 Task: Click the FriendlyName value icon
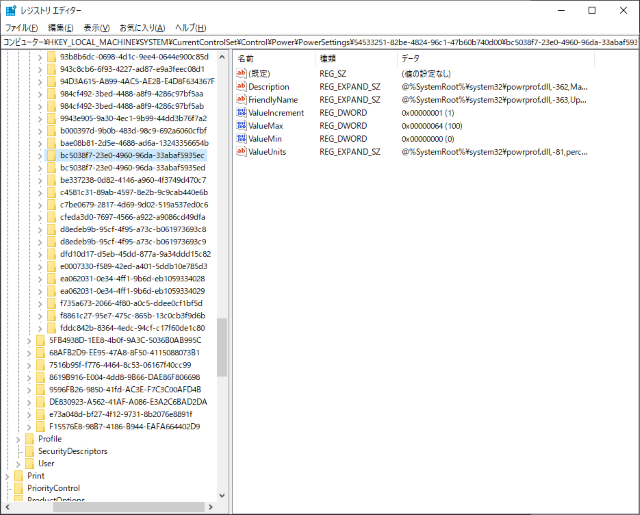point(241,100)
